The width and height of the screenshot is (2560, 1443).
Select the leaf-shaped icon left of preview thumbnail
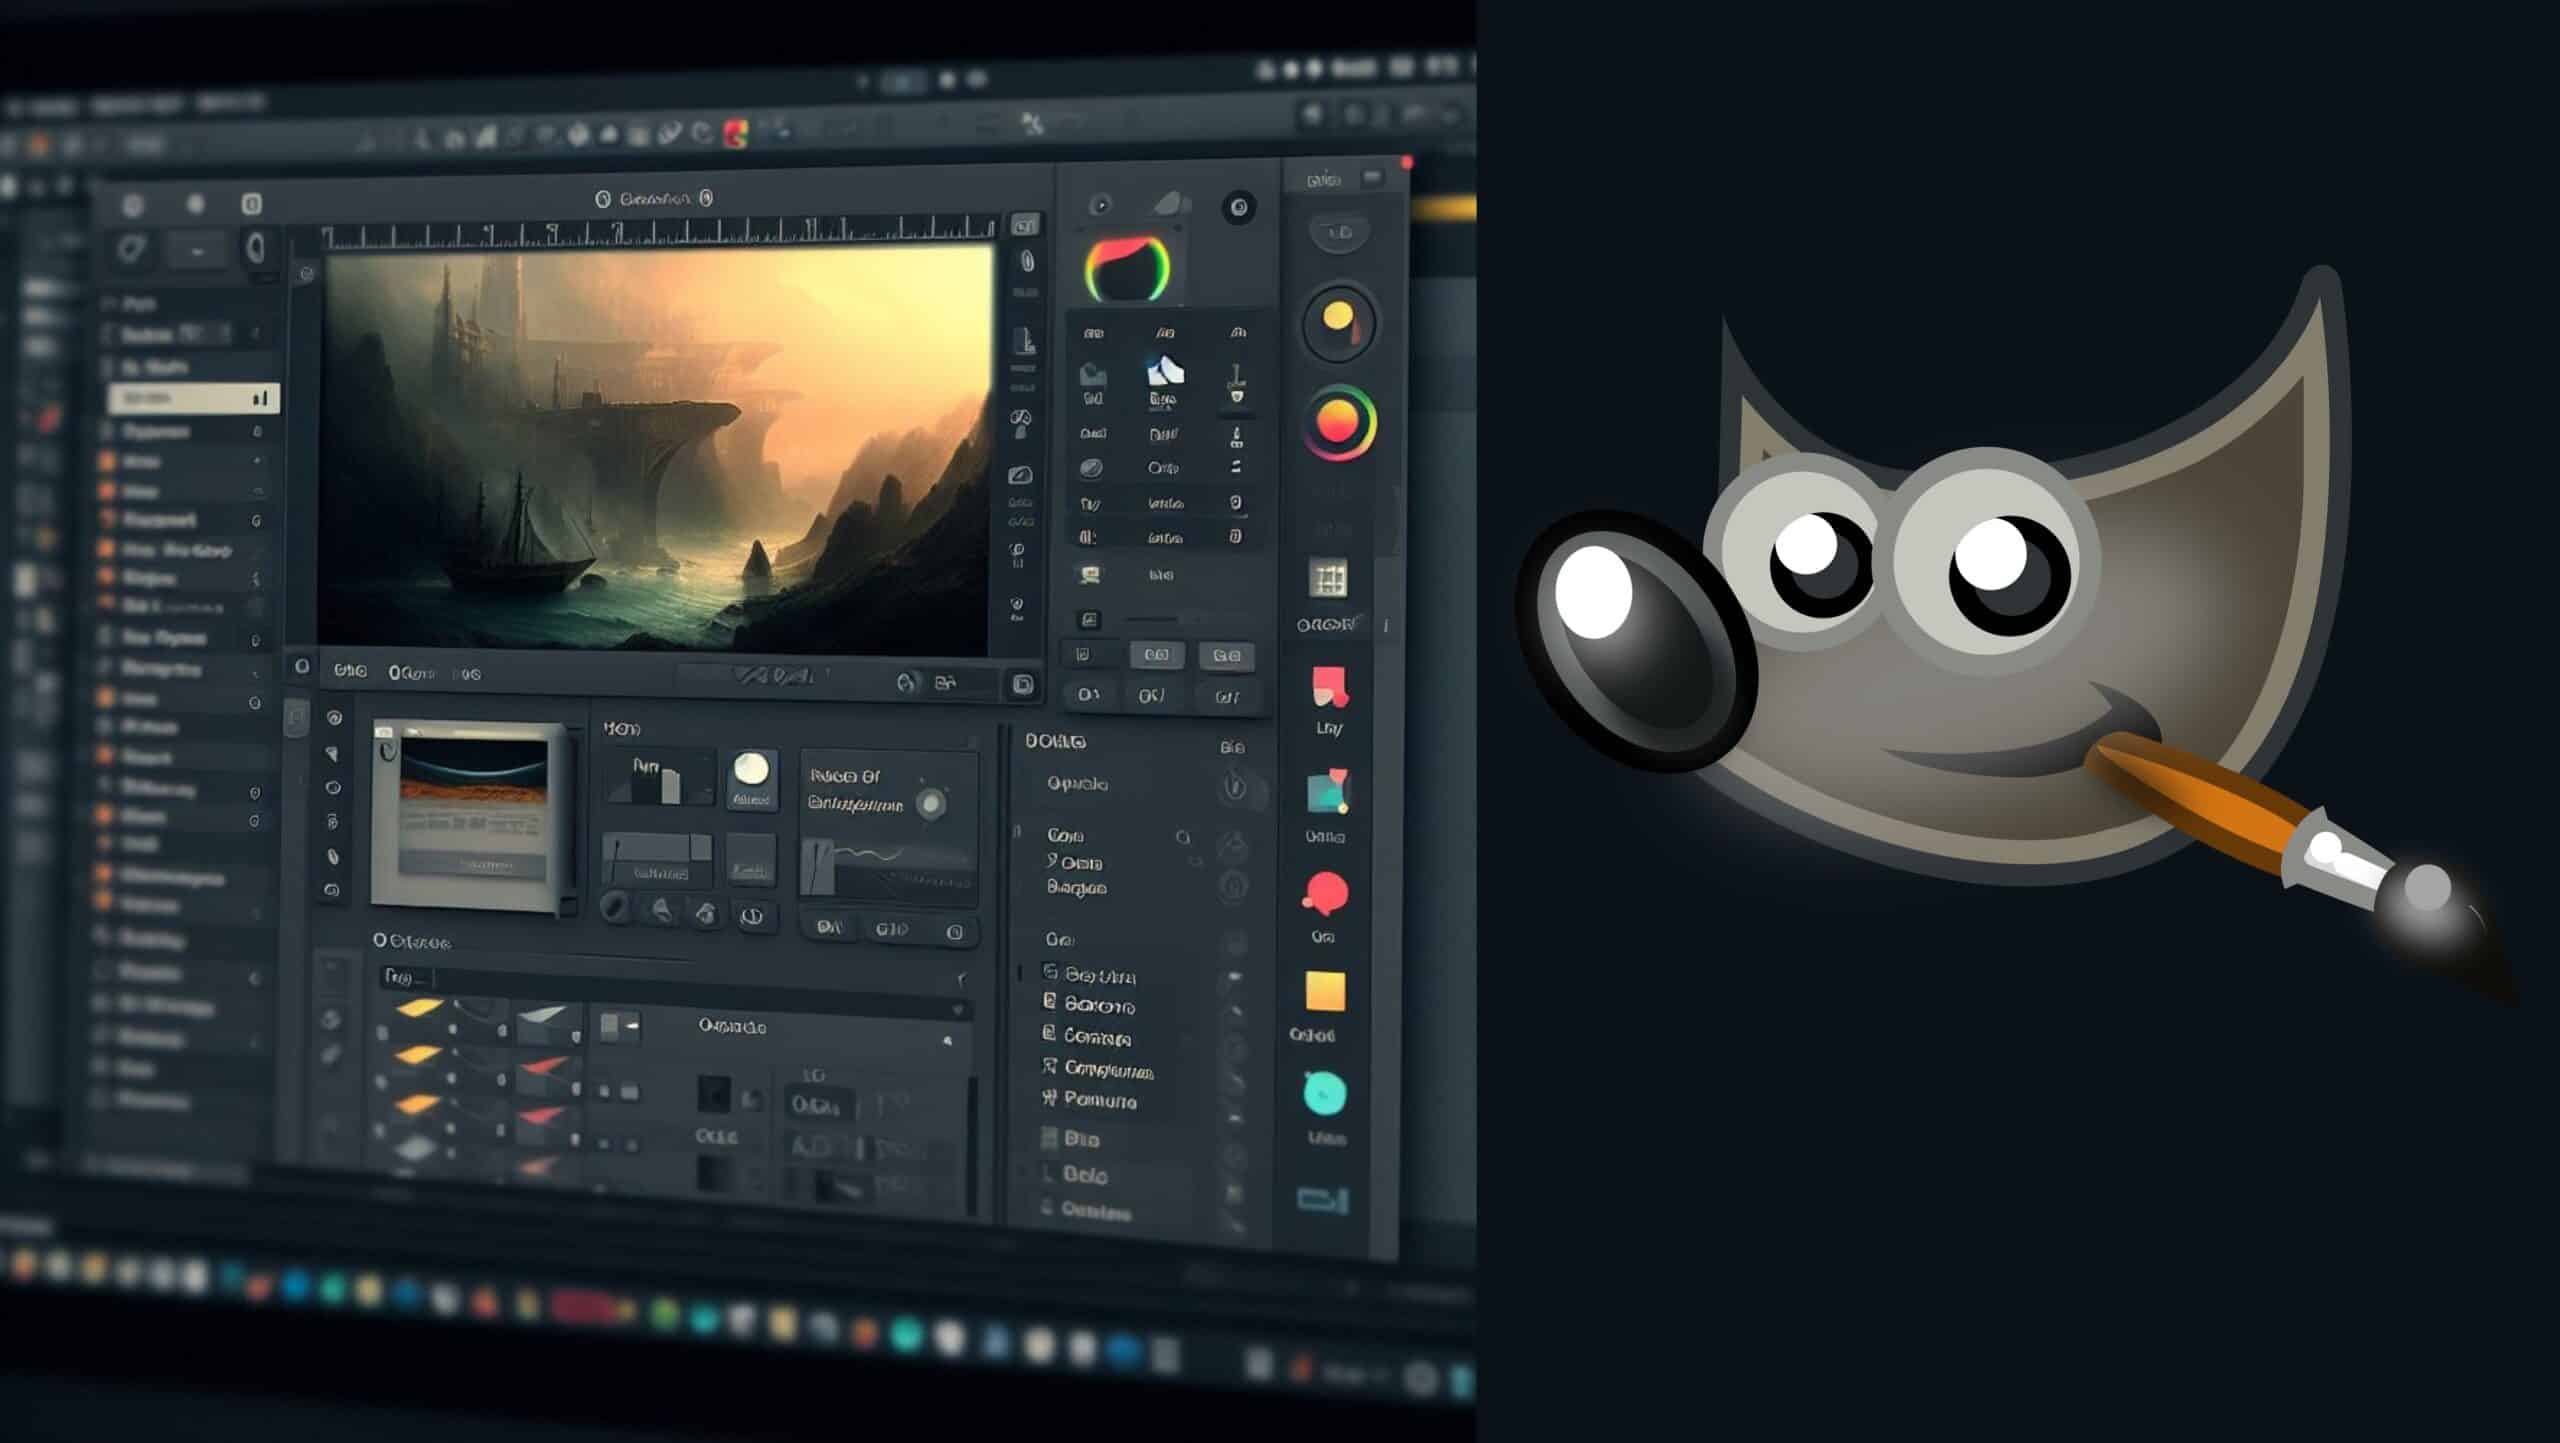[333, 857]
